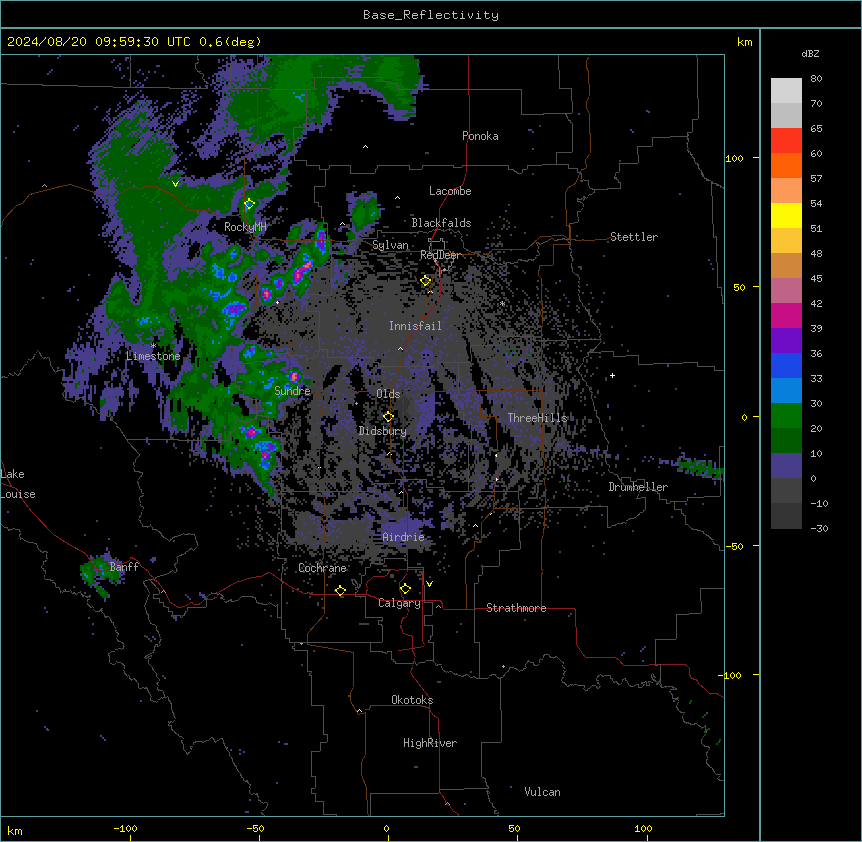This screenshot has height=842, width=862.
Task: Click the white plus marker west of Drumheller area
Action: pyautogui.click(x=612, y=375)
